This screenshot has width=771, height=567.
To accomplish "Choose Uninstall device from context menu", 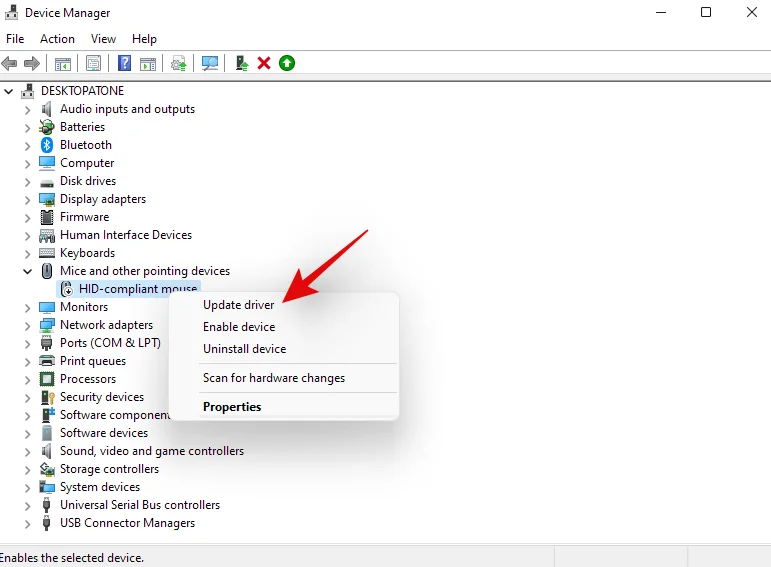I will (x=244, y=349).
